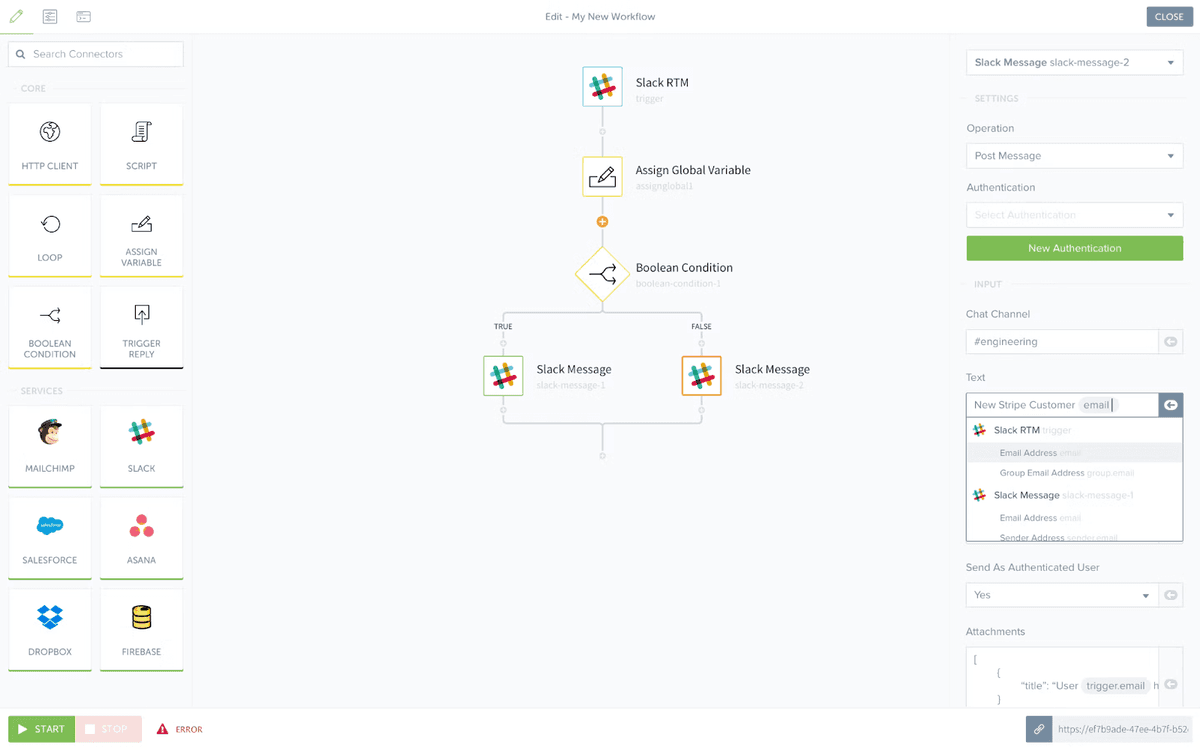Open the Send As Authenticated User dropdown
1200x750 pixels.
pyautogui.click(x=1061, y=595)
